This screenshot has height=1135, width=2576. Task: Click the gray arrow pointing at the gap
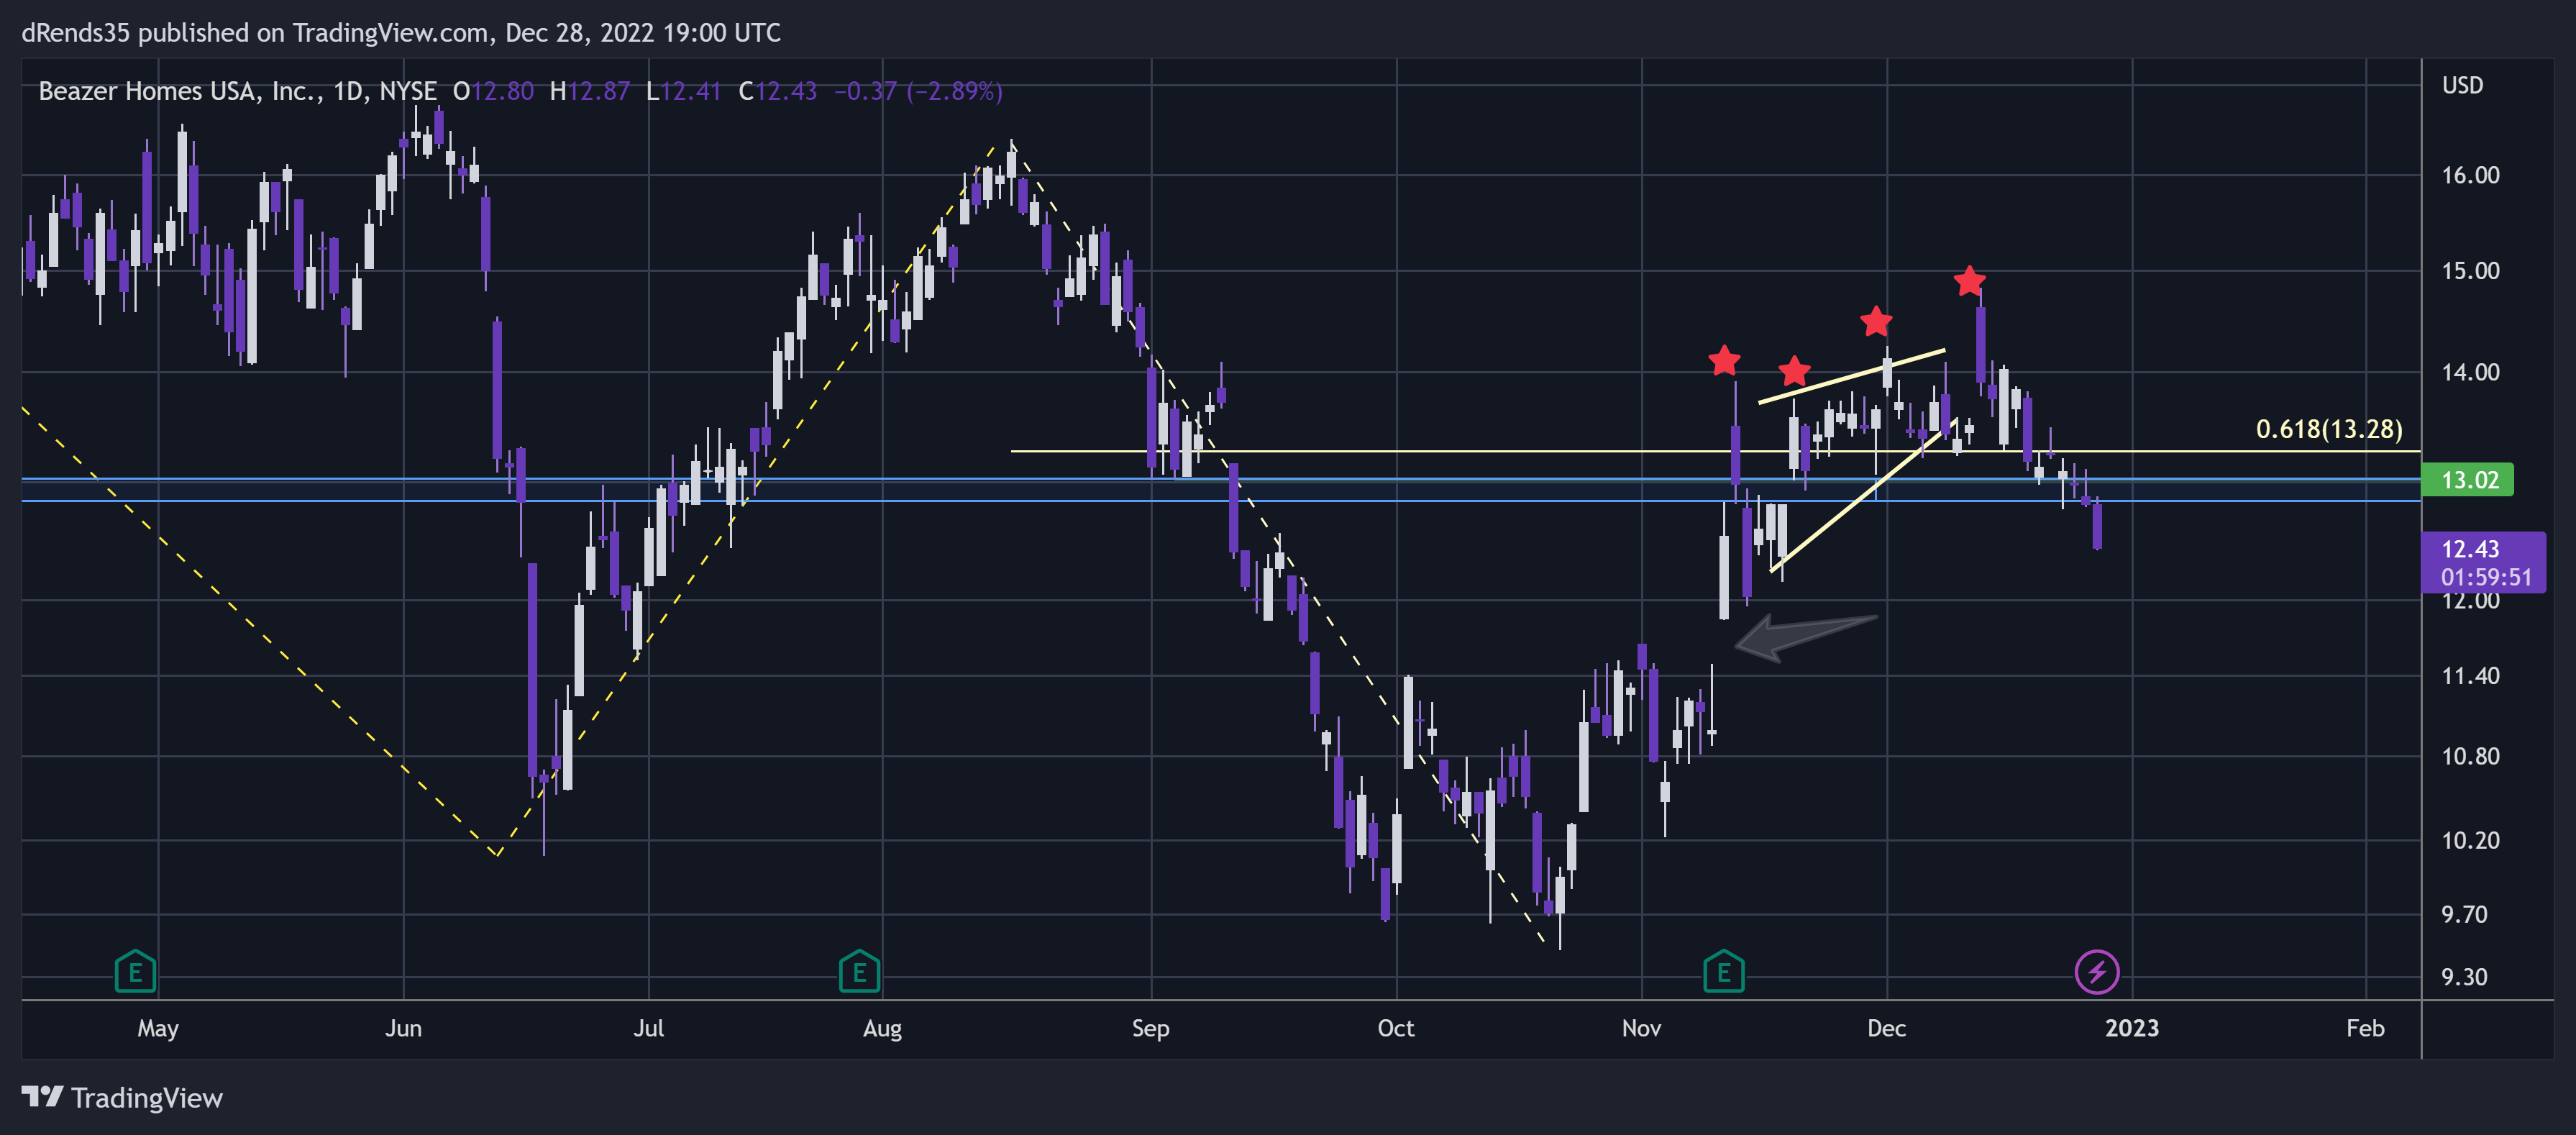1806,637
